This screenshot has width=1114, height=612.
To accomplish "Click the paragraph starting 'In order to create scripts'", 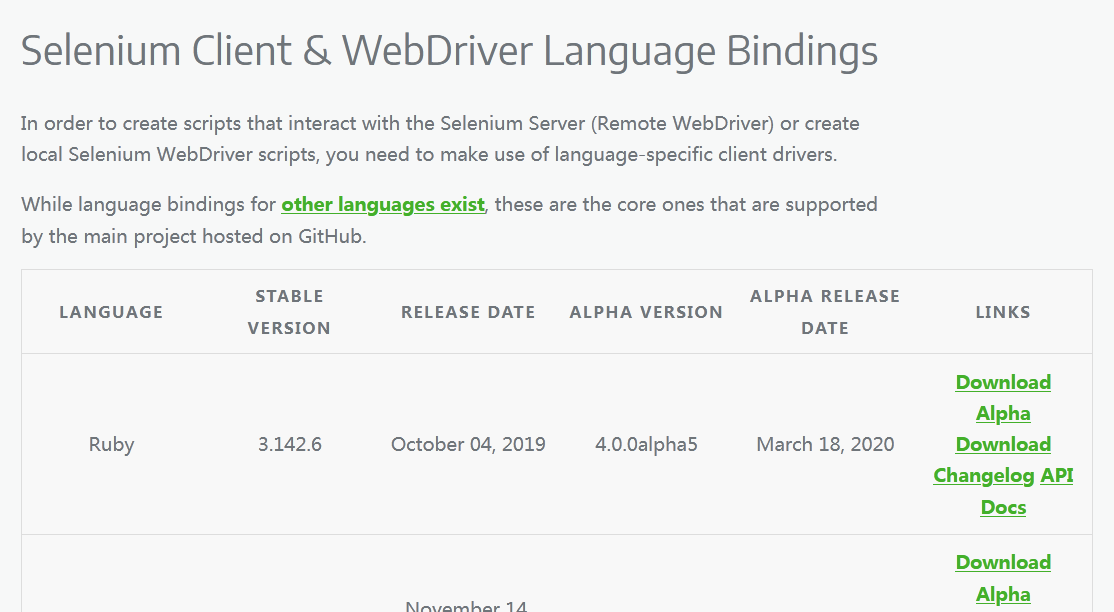I will coord(440,139).
